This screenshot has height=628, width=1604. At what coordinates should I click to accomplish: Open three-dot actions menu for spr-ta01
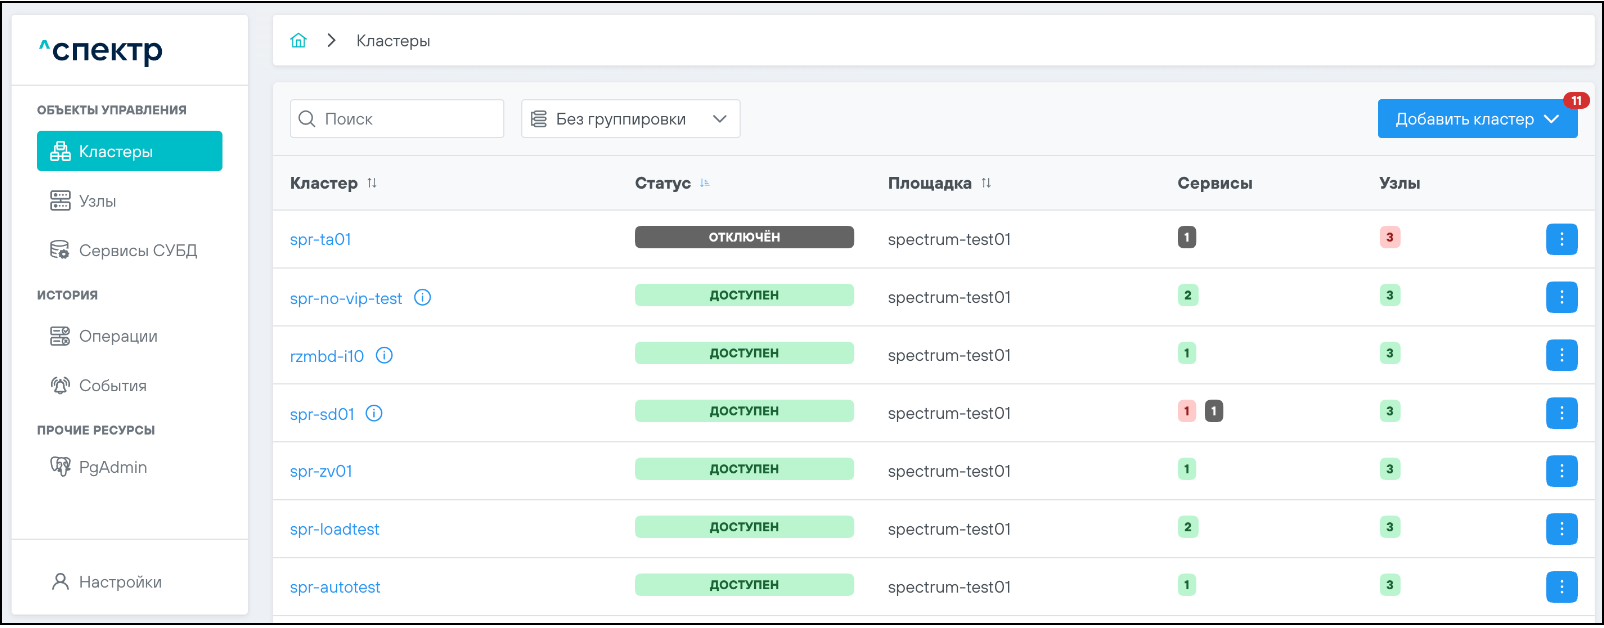pos(1561,239)
